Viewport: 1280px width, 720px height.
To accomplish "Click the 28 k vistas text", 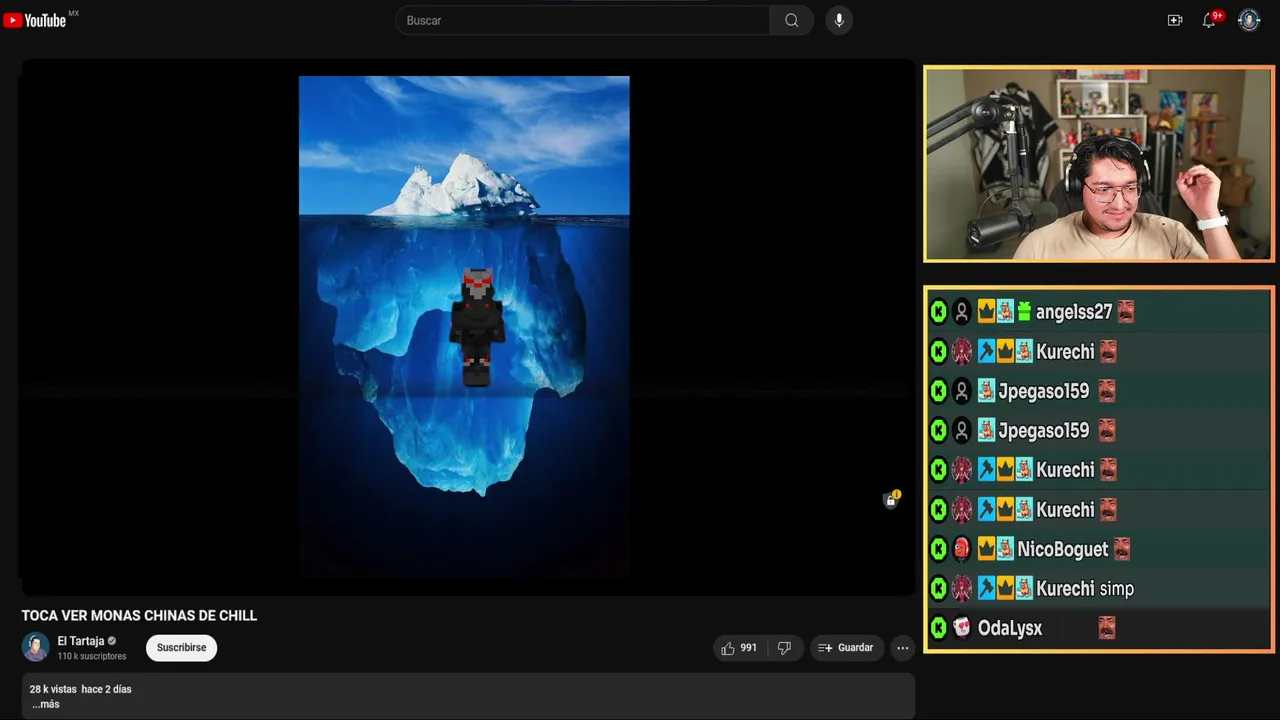I will point(53,689).
